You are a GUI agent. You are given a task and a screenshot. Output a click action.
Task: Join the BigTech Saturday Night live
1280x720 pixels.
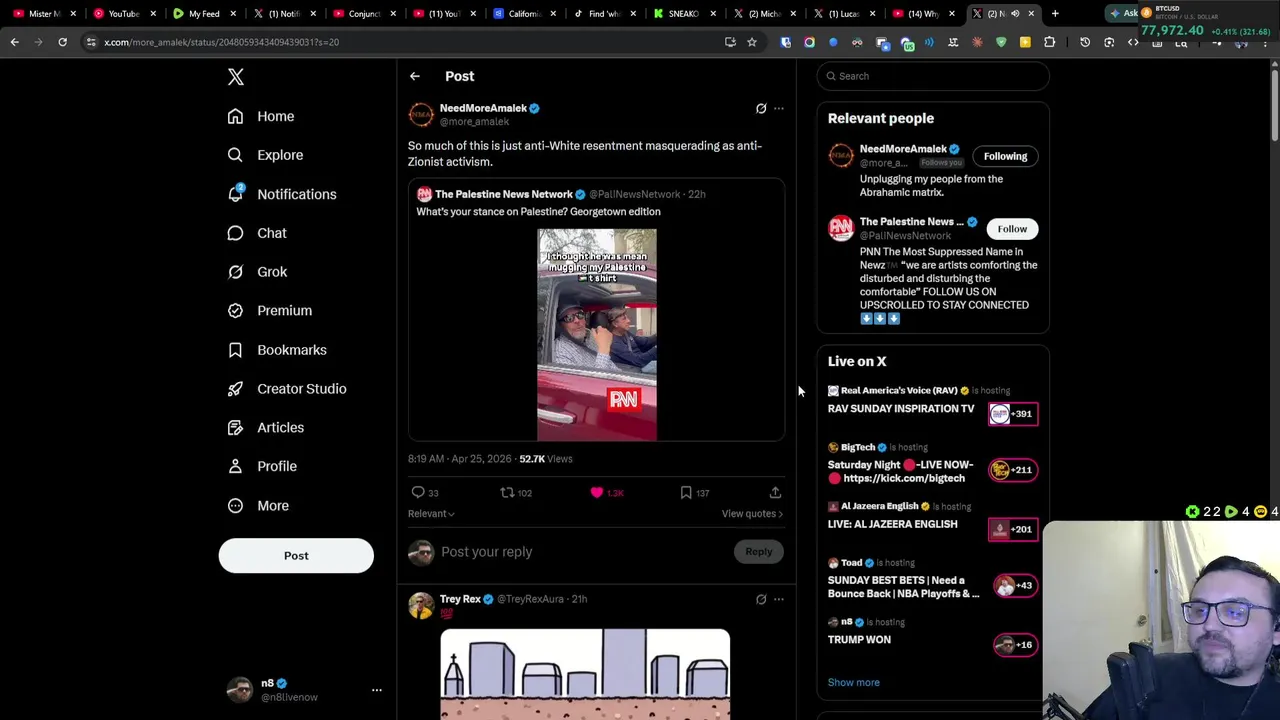point(900,471)
